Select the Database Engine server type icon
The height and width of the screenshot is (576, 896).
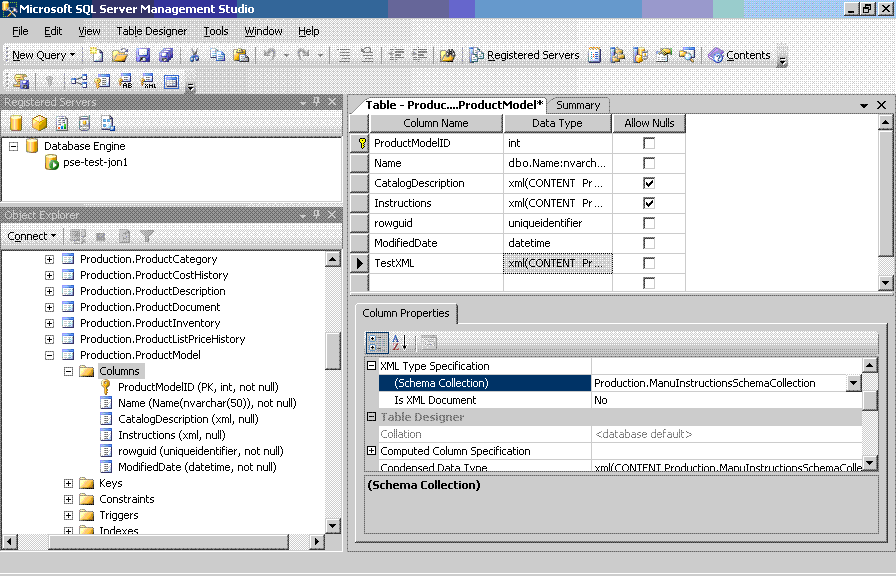[x=16, y=123]
